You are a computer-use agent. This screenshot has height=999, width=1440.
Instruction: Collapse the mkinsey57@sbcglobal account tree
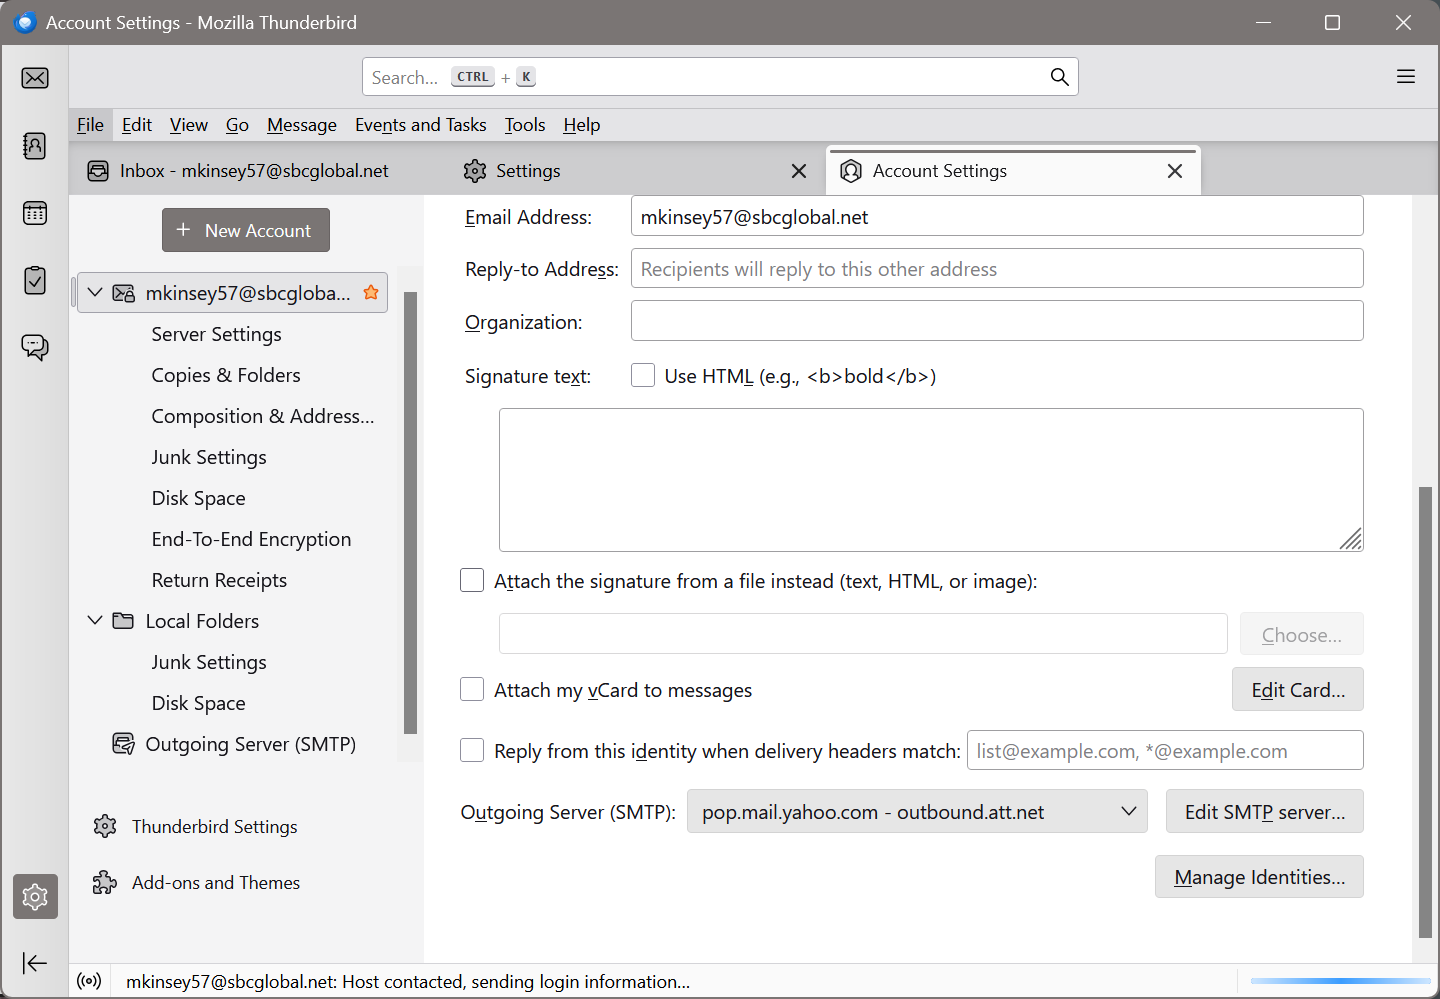pos(95,293)
